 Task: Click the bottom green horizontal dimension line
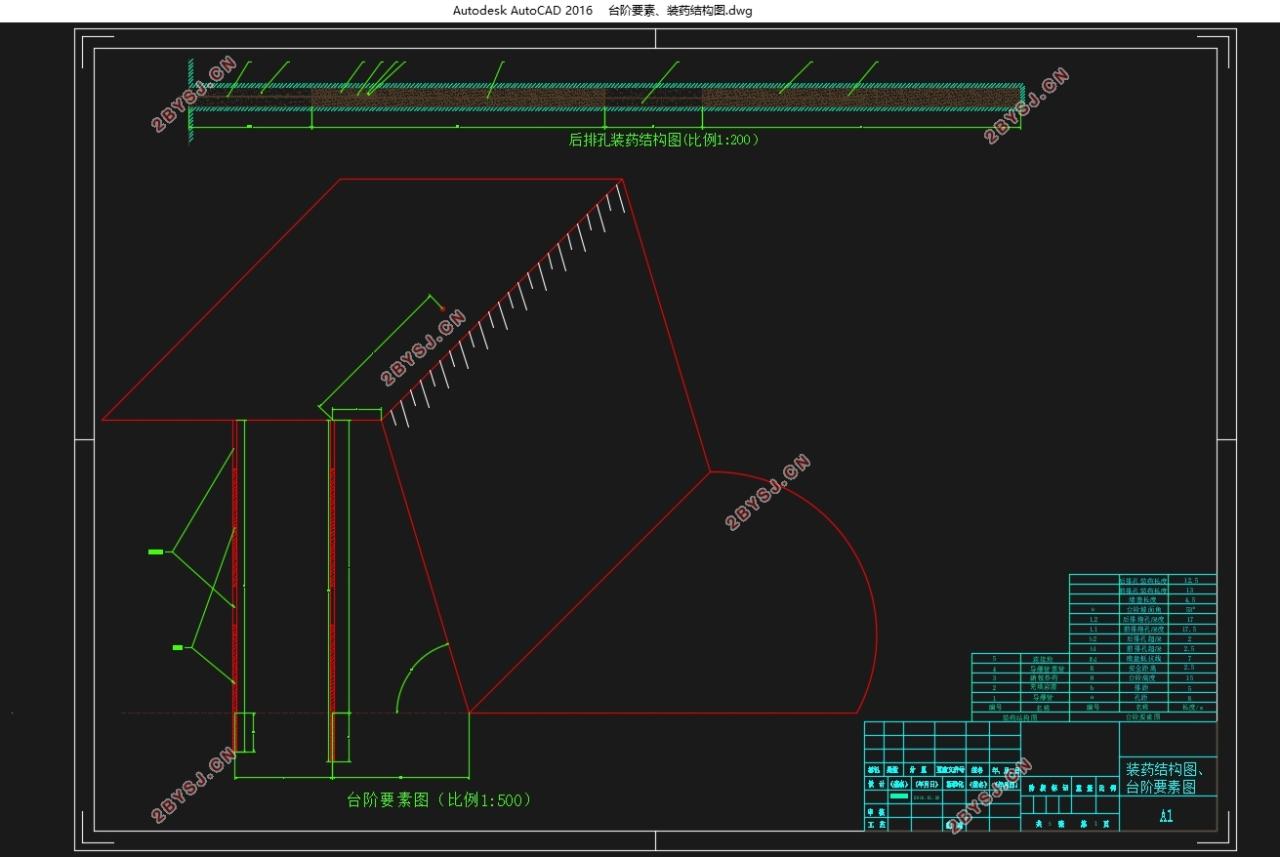[x=351, y=777]
